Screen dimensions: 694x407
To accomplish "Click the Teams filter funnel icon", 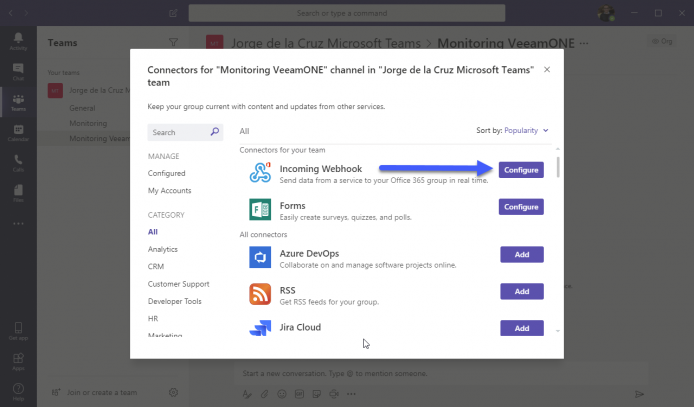I will (174, 42).
